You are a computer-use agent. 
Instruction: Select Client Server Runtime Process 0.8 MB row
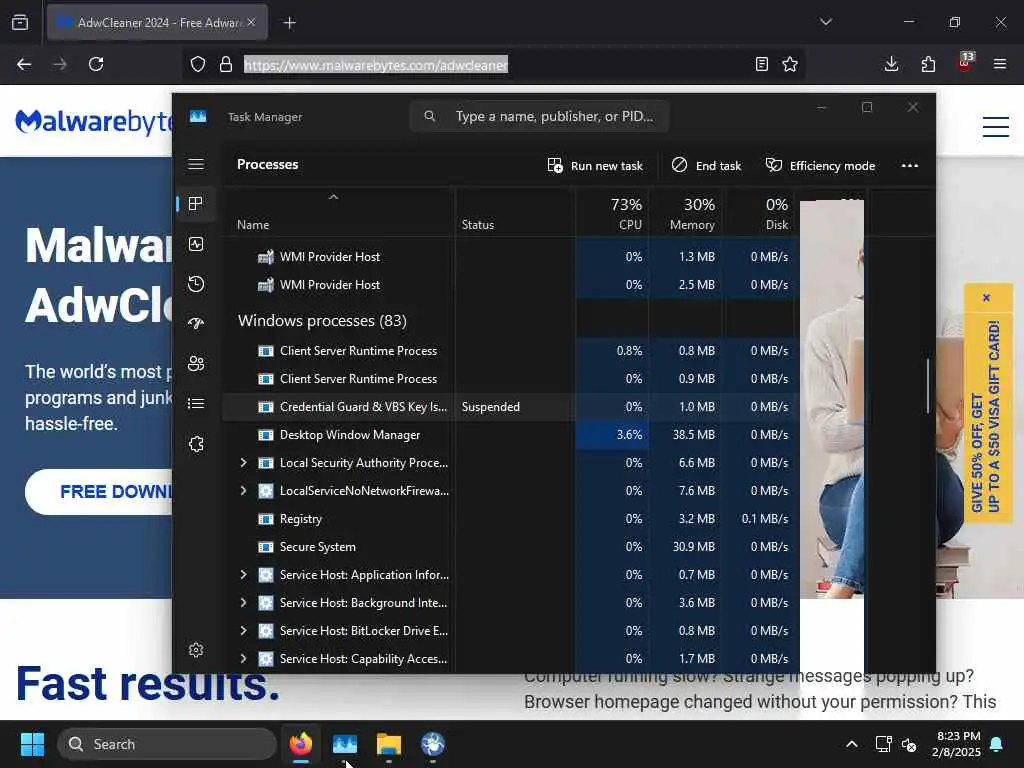(511, 351)
